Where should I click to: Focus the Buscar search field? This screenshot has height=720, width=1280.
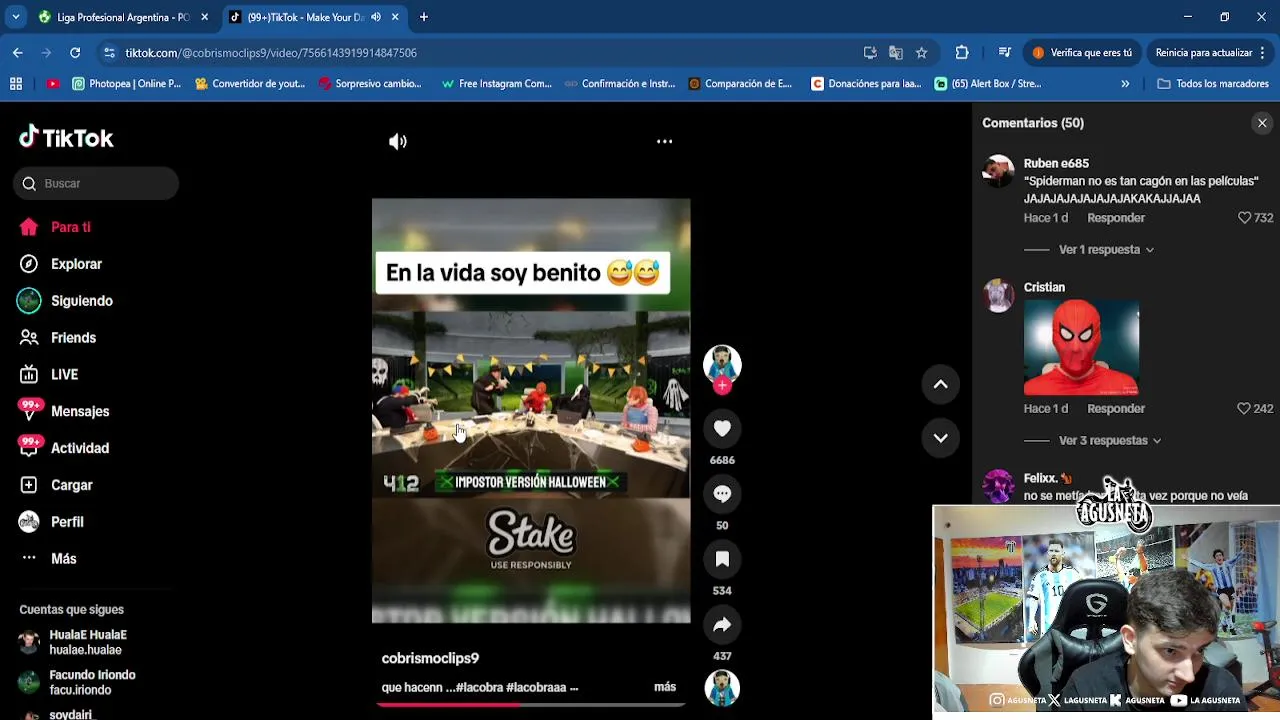coord(96,183)
